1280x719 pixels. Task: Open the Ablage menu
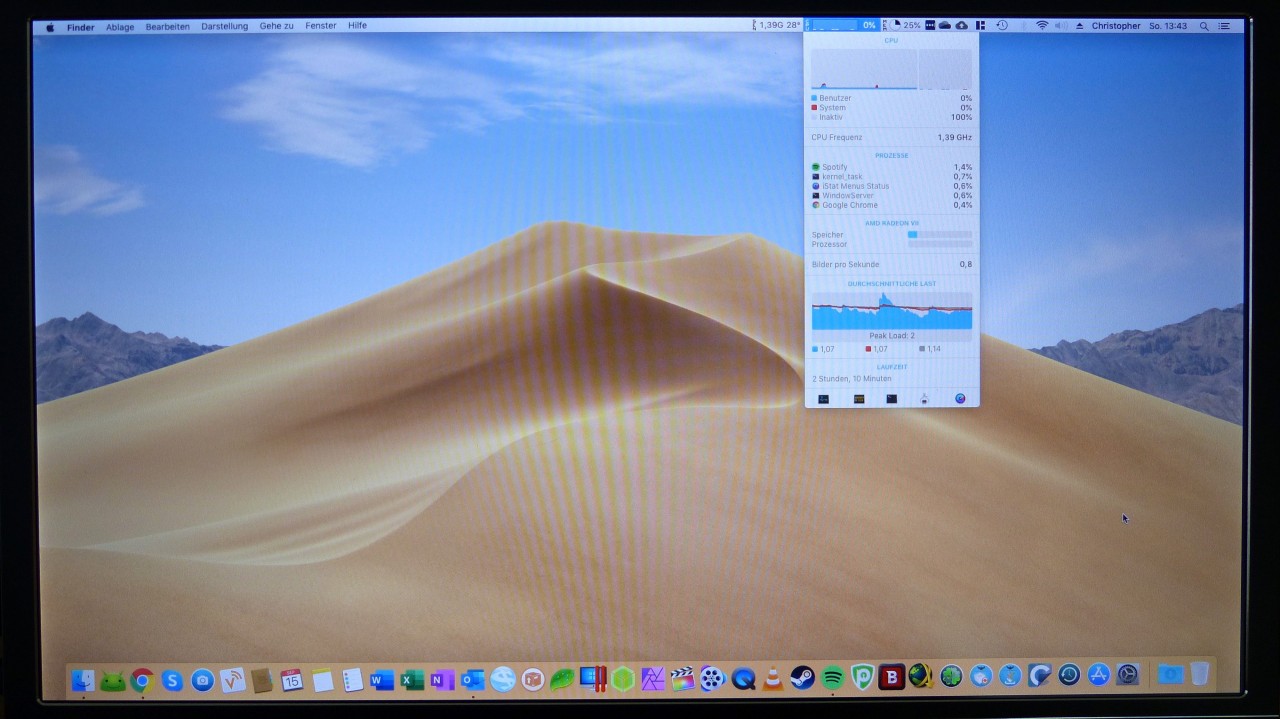(120, 27)
